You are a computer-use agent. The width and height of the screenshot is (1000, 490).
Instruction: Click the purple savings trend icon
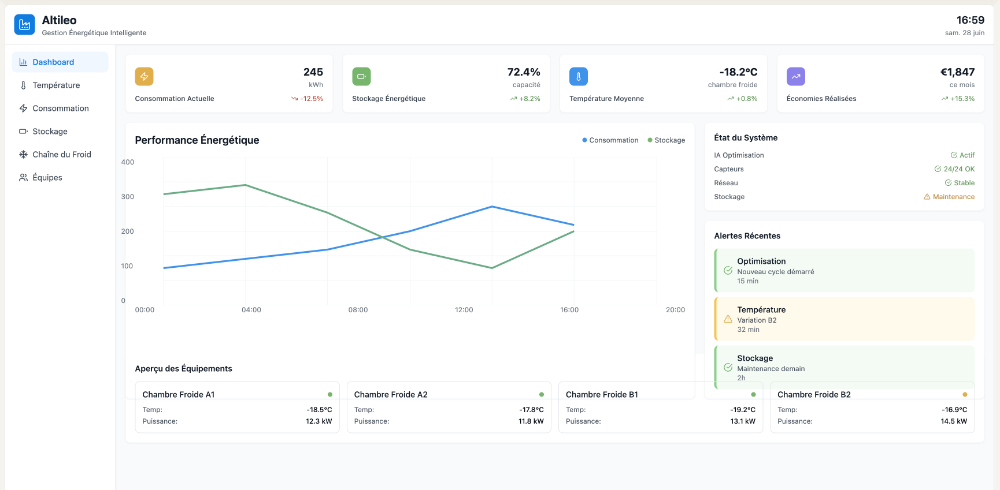[x=796, y=77]
